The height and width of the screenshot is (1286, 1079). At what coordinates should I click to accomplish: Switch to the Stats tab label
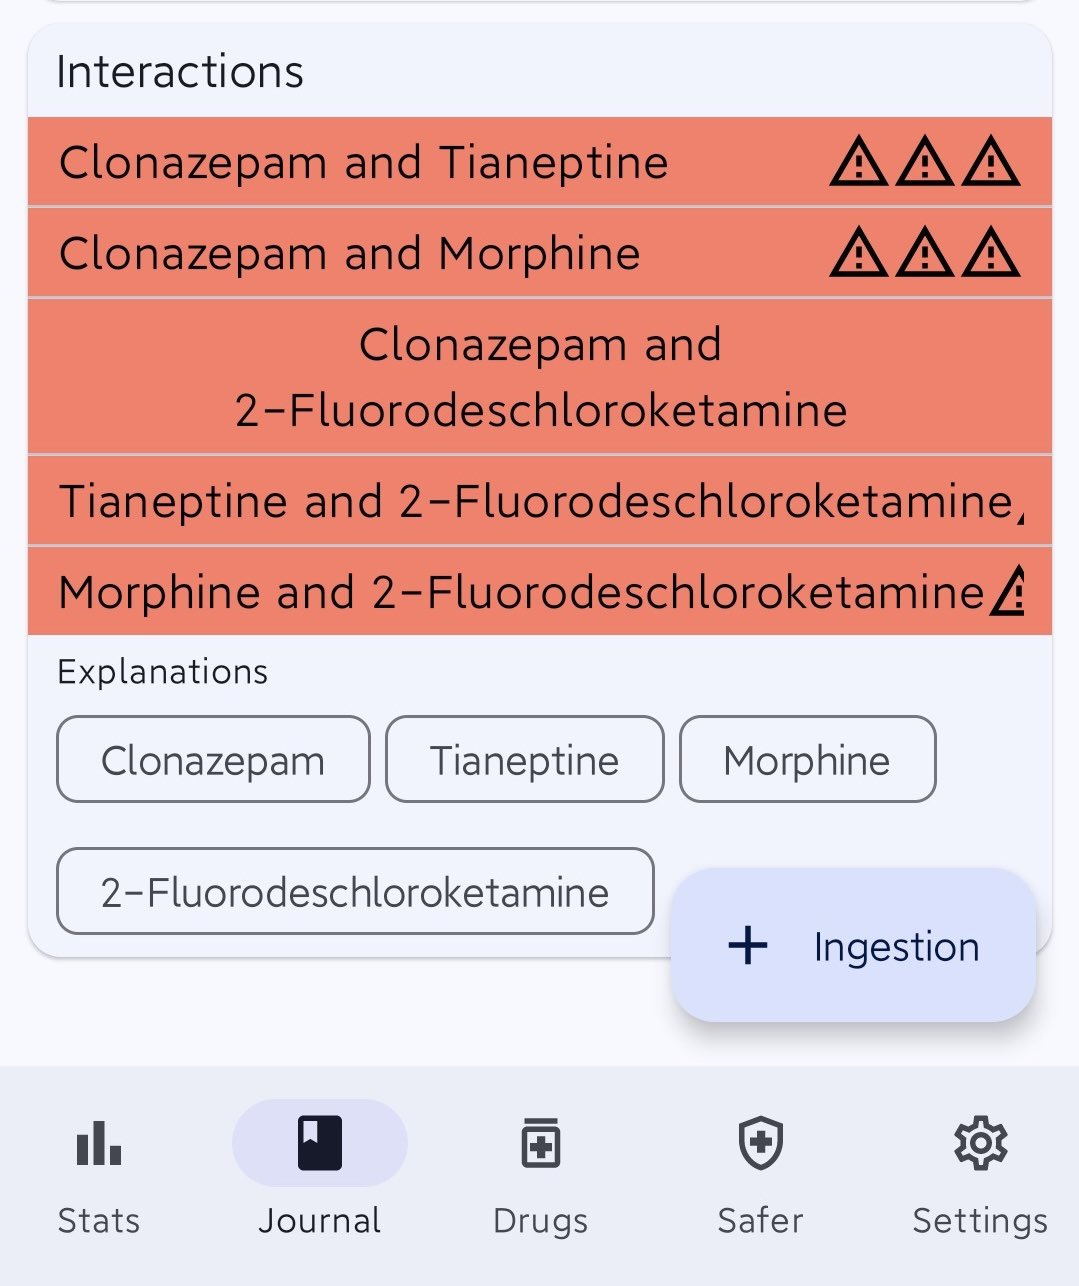click(x=98, y=1221)
